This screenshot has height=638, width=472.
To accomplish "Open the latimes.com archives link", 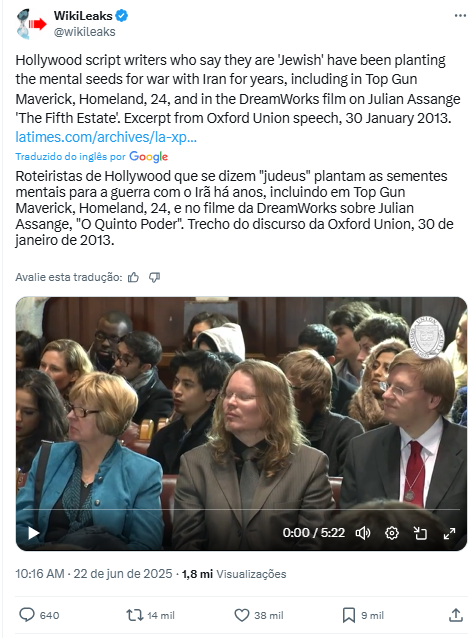I will point(106,137).
